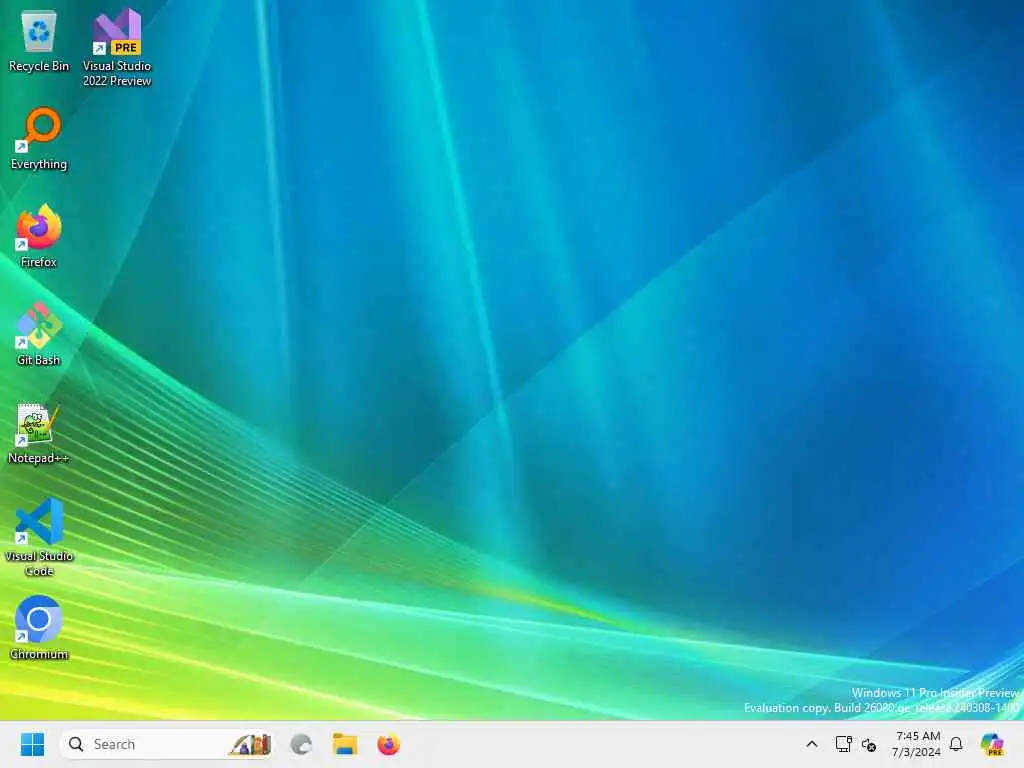Viewport: 1024px width, 768px height.
Task: Click the muted volume tray icon
Action: (869, 744)
